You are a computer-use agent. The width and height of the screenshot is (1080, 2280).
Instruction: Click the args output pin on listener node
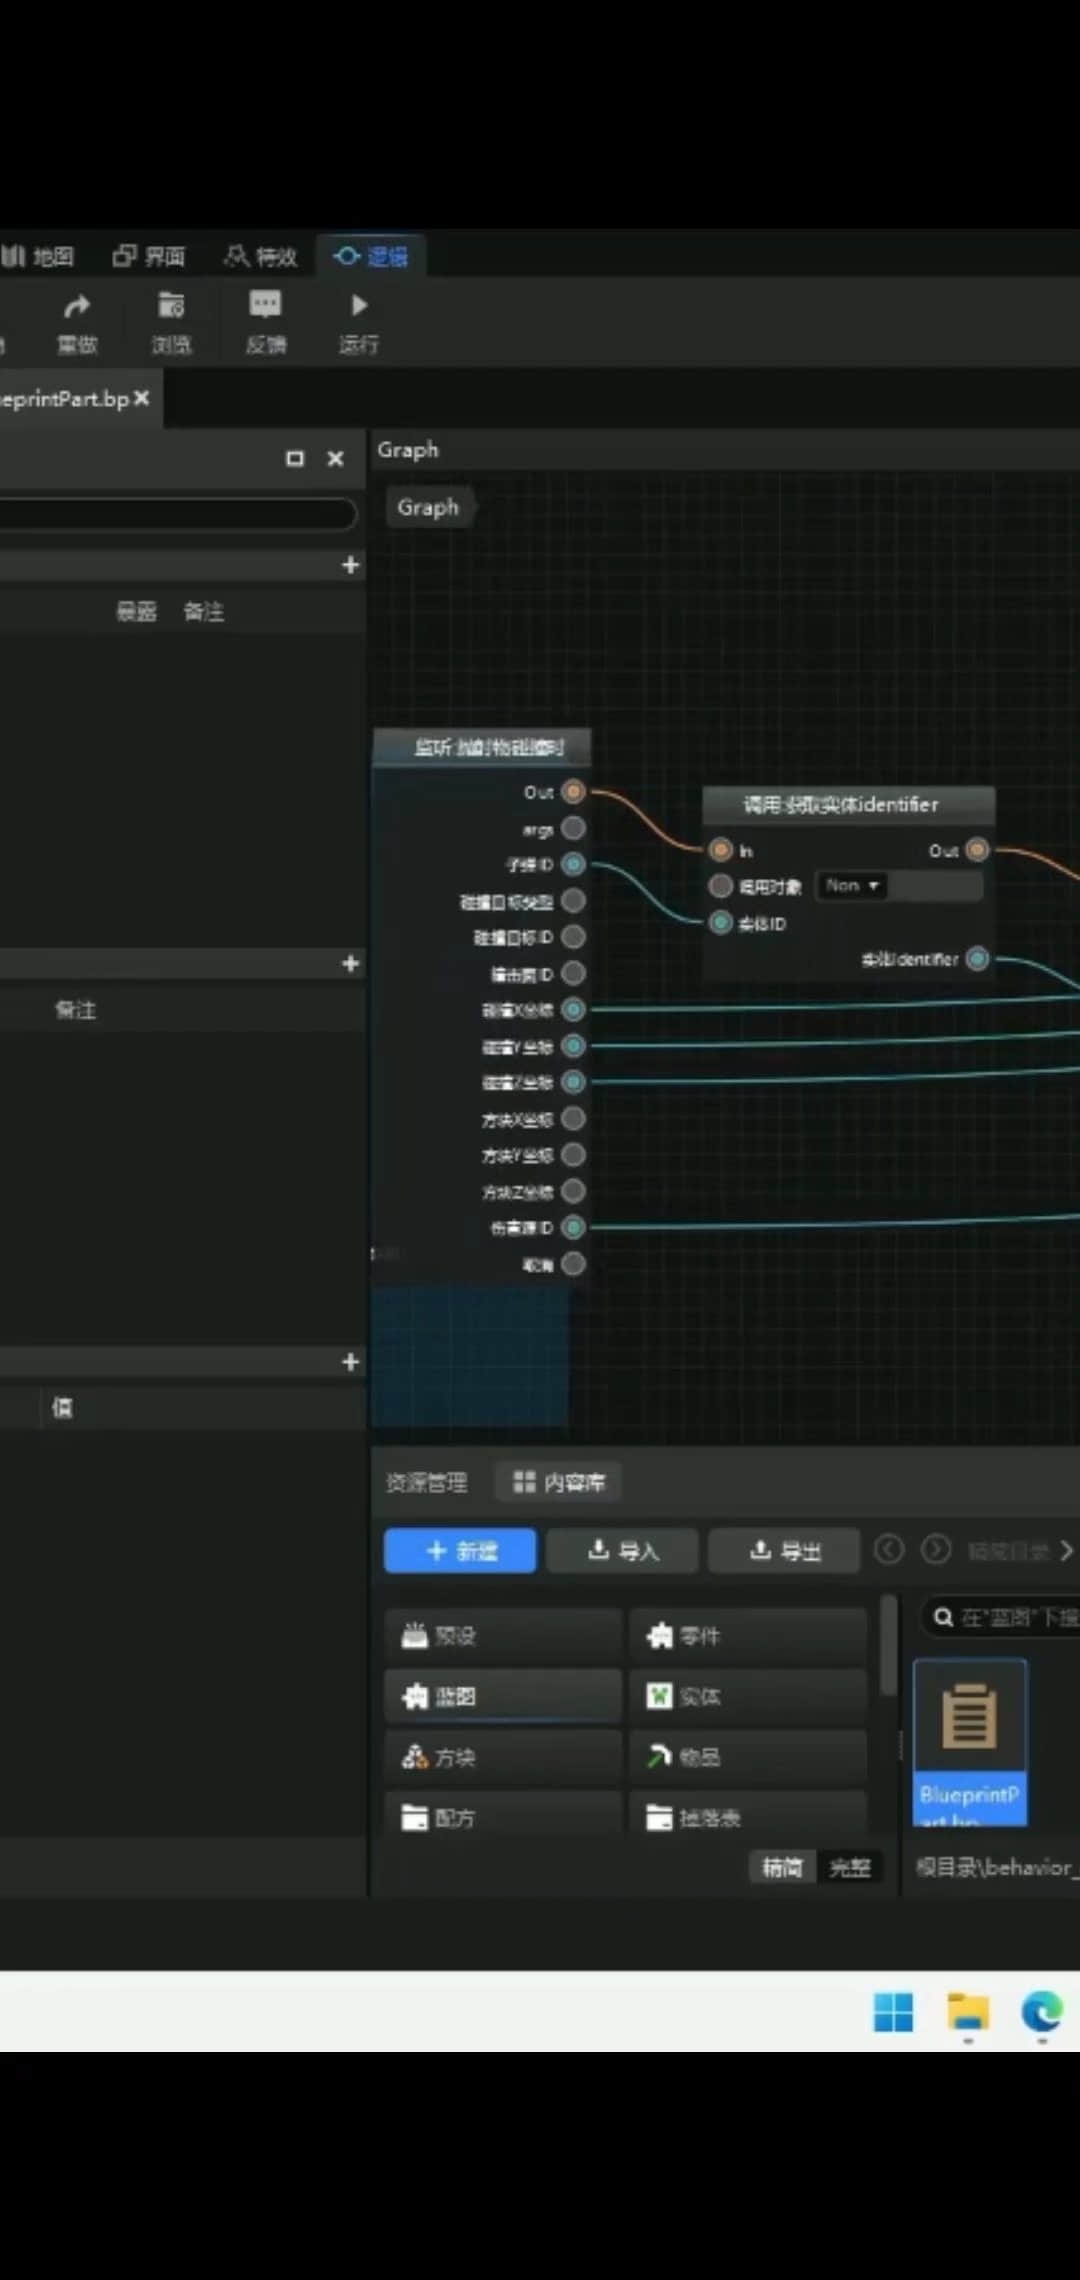tap(573, 828)
